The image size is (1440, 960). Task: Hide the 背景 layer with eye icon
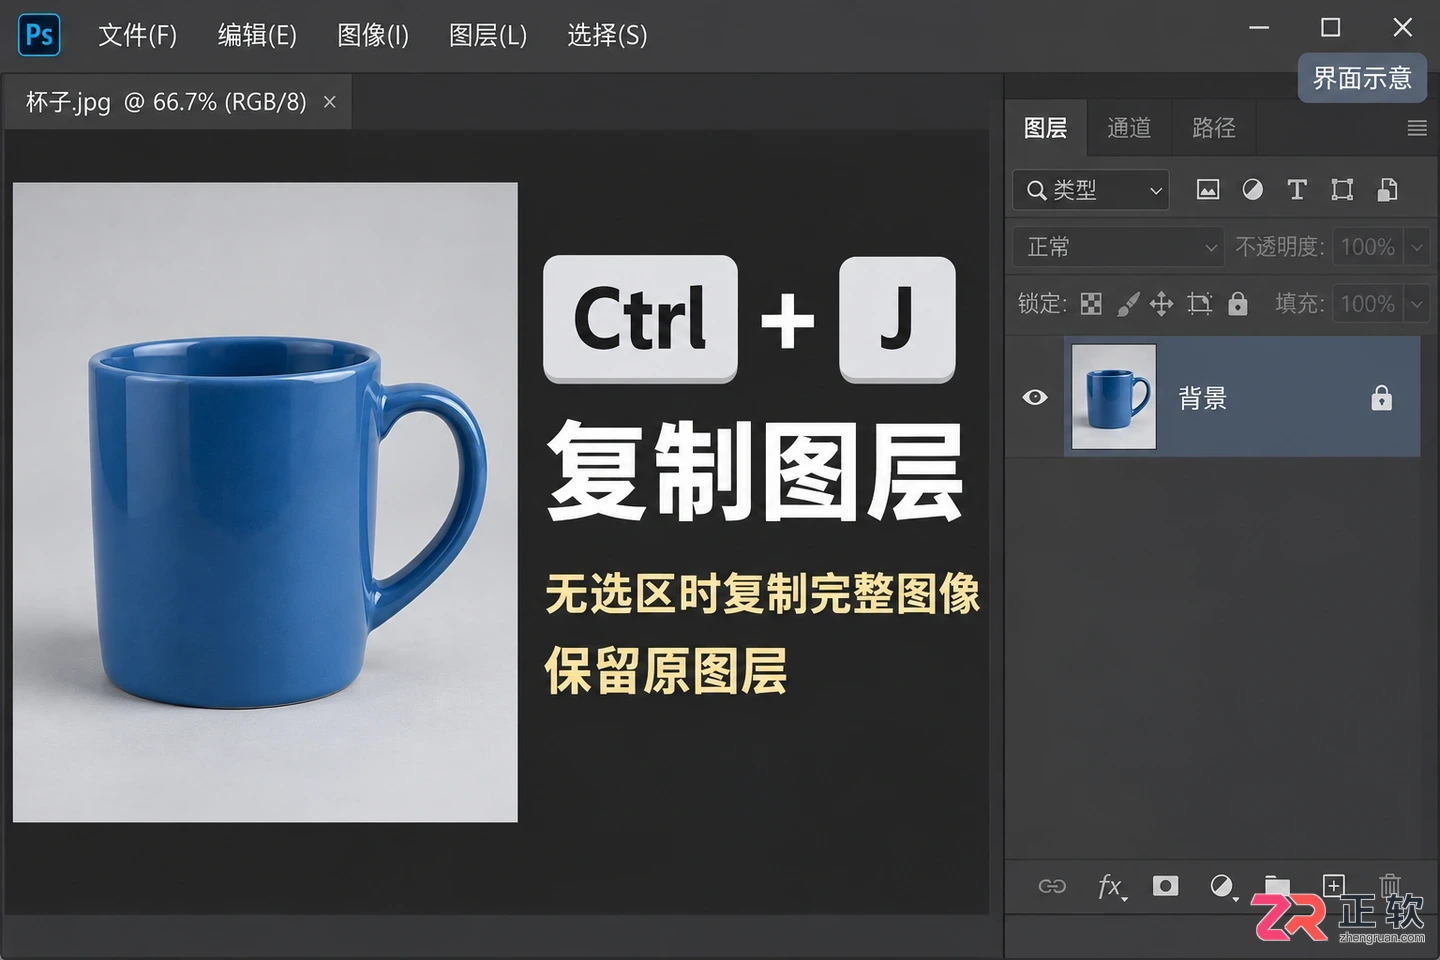point(1035,397)
